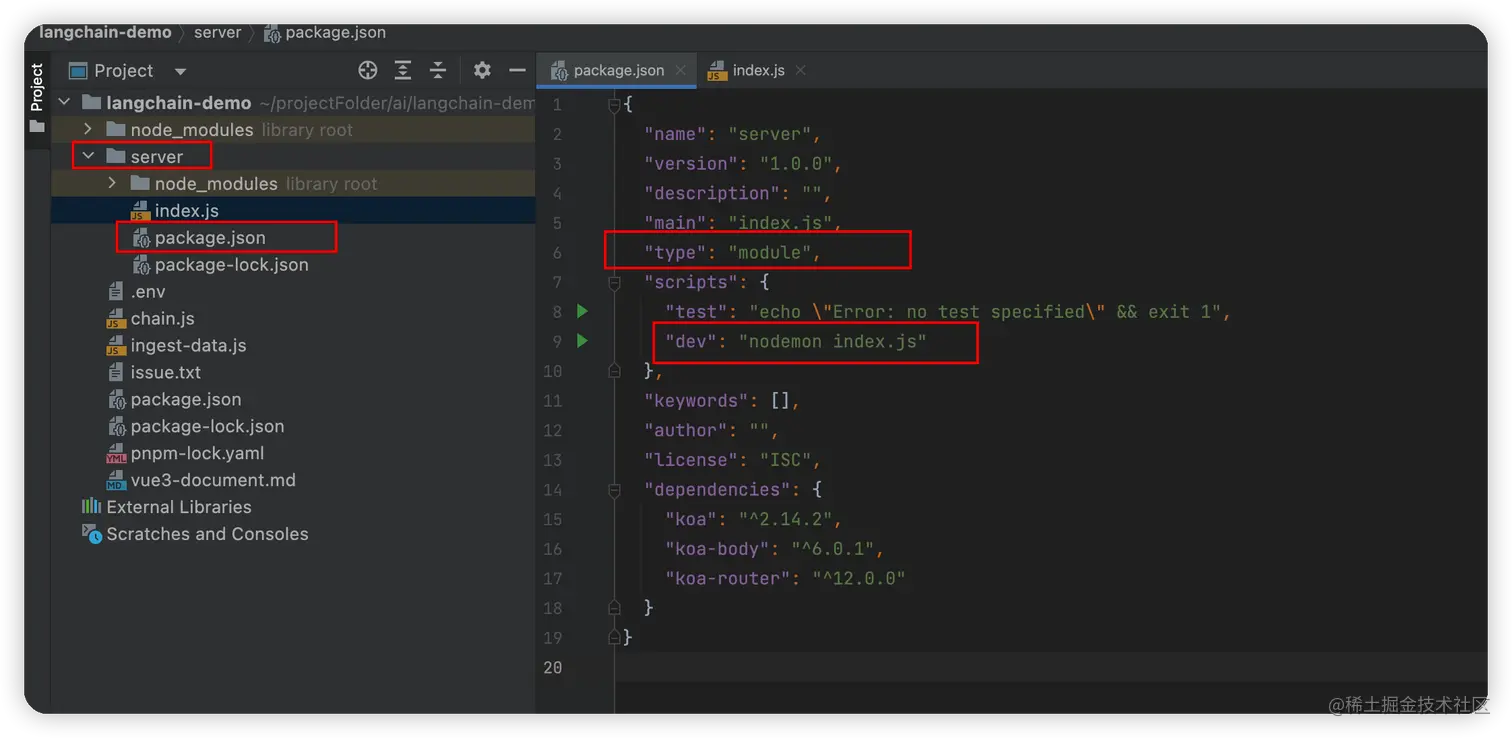The height and width of the screenshot is (738, 1512).
Task: Click the "name" key on line 2
Action: click(x=676, y=134)
